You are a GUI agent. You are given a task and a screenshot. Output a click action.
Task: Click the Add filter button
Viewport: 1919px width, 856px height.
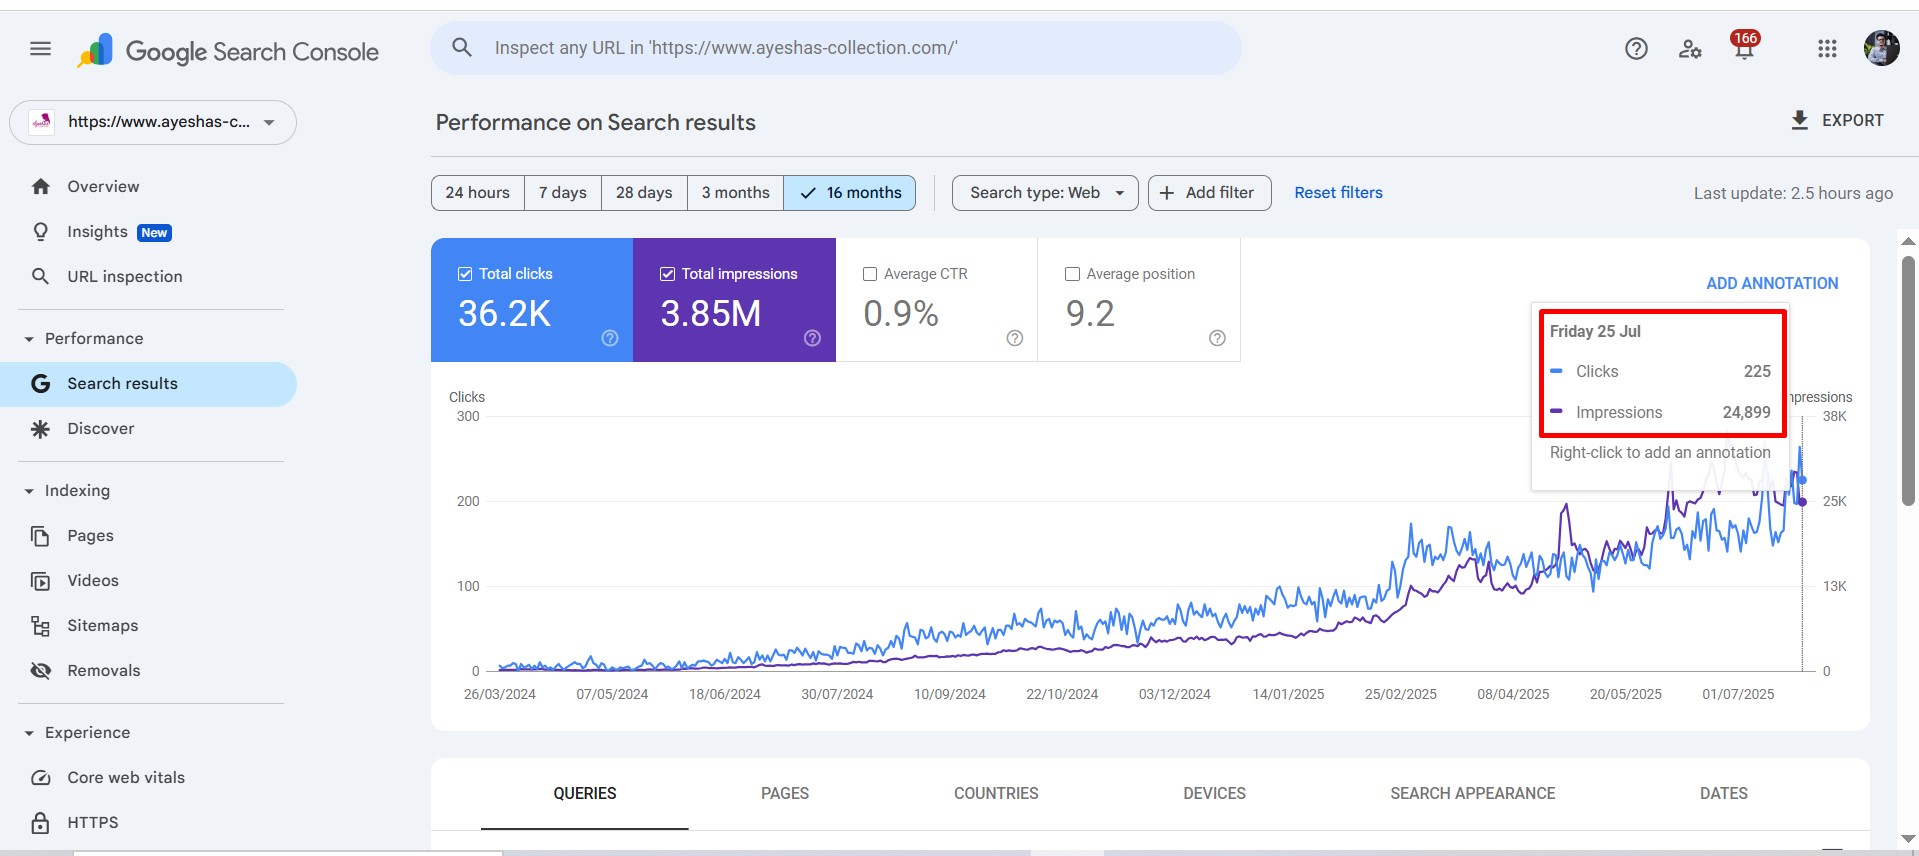[x=1210, y=193]
